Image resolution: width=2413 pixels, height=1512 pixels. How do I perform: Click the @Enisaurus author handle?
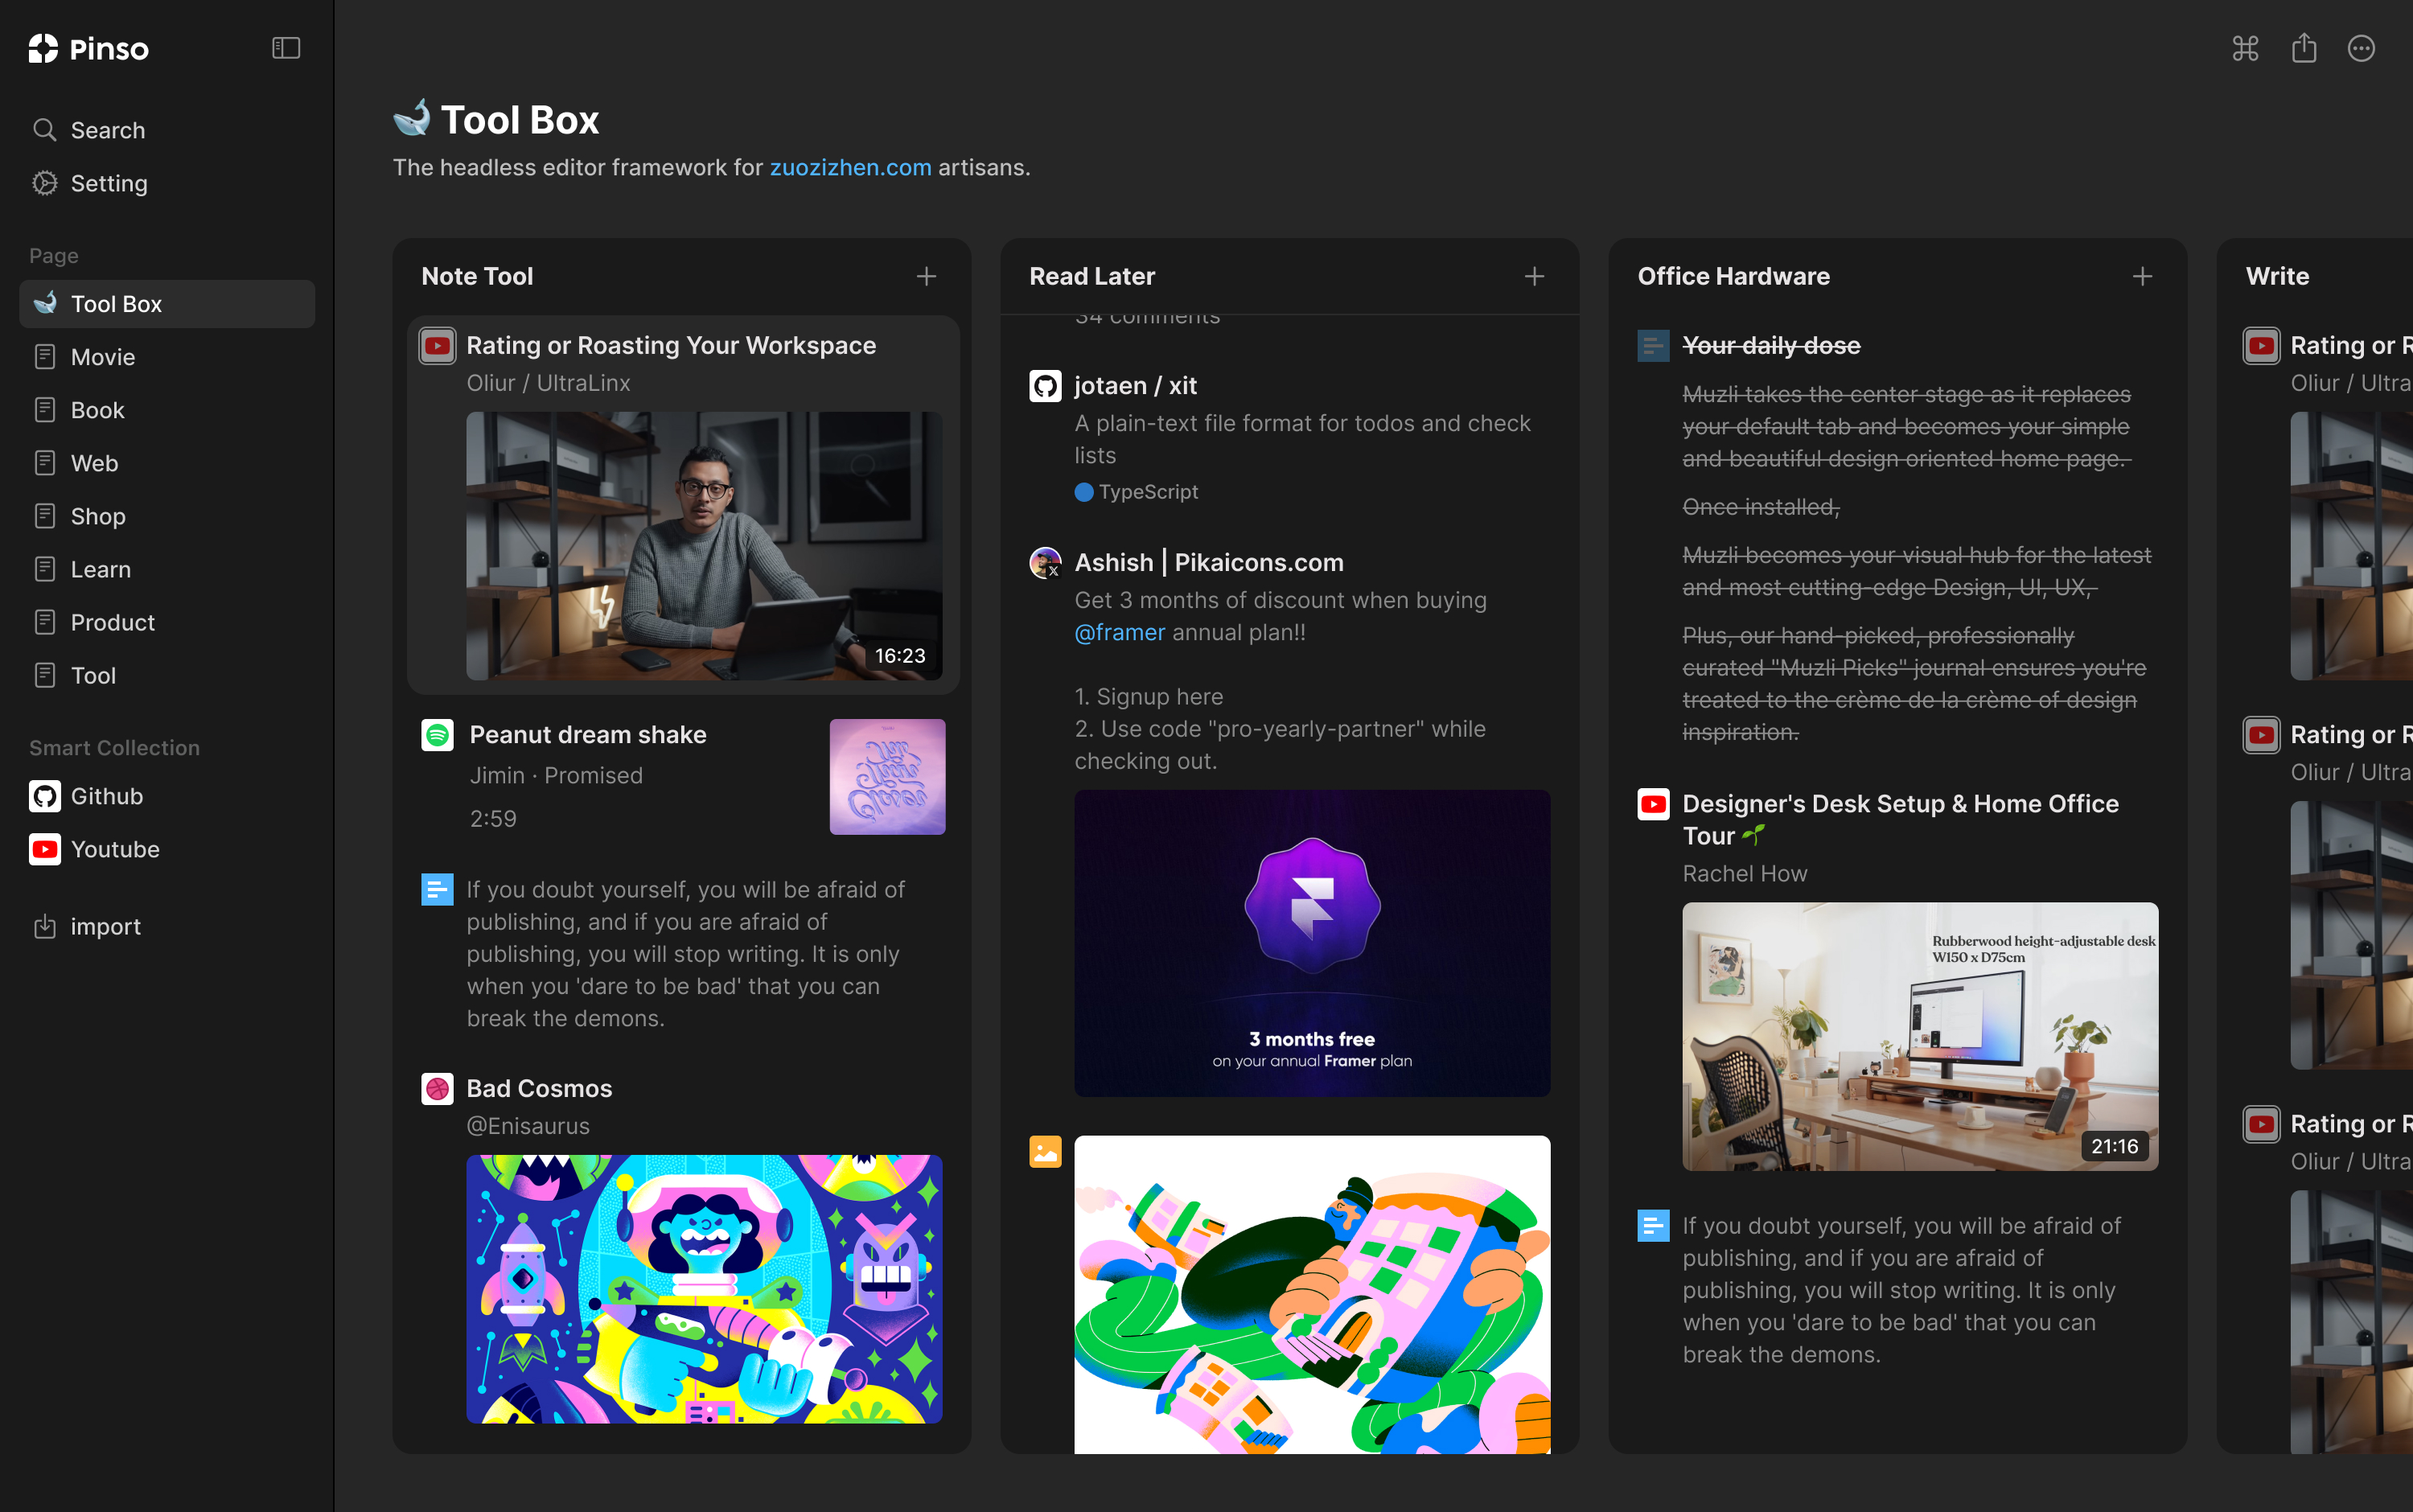(528, 1126)
